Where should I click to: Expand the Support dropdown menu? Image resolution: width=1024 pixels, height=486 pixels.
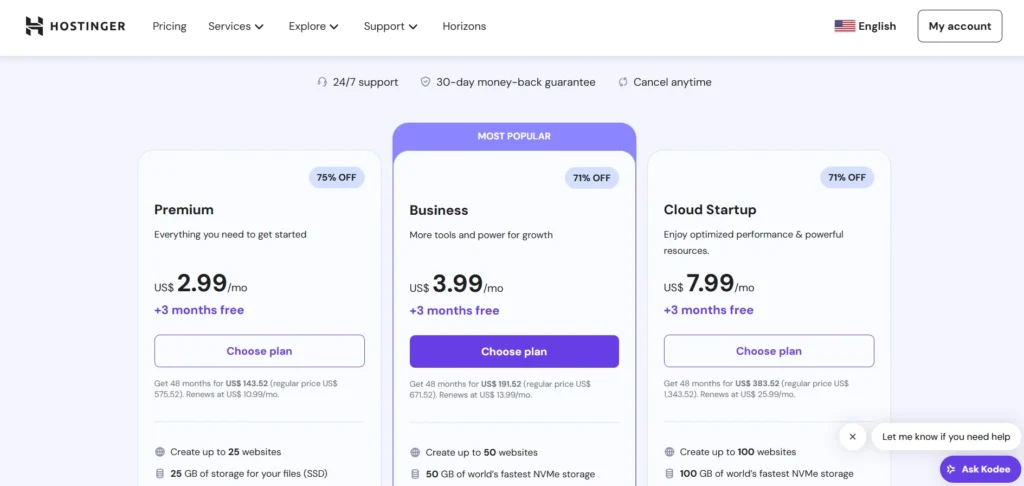[391, 26]
